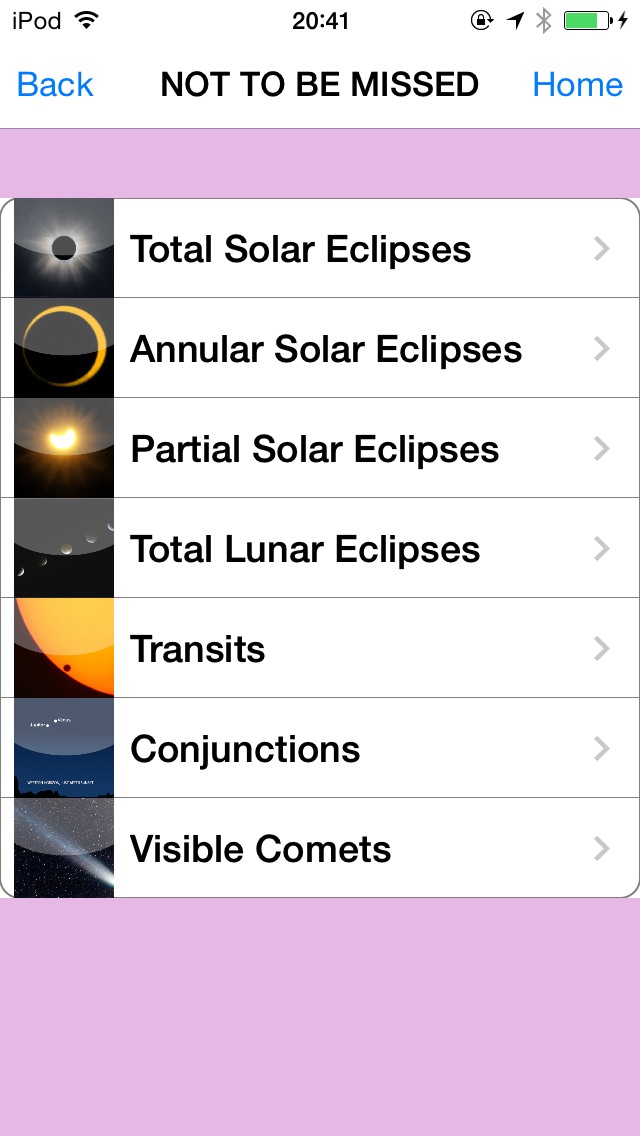Expand Annular Solar Eclipses with its chevron

pyautogui.click(x=601, y=349)
